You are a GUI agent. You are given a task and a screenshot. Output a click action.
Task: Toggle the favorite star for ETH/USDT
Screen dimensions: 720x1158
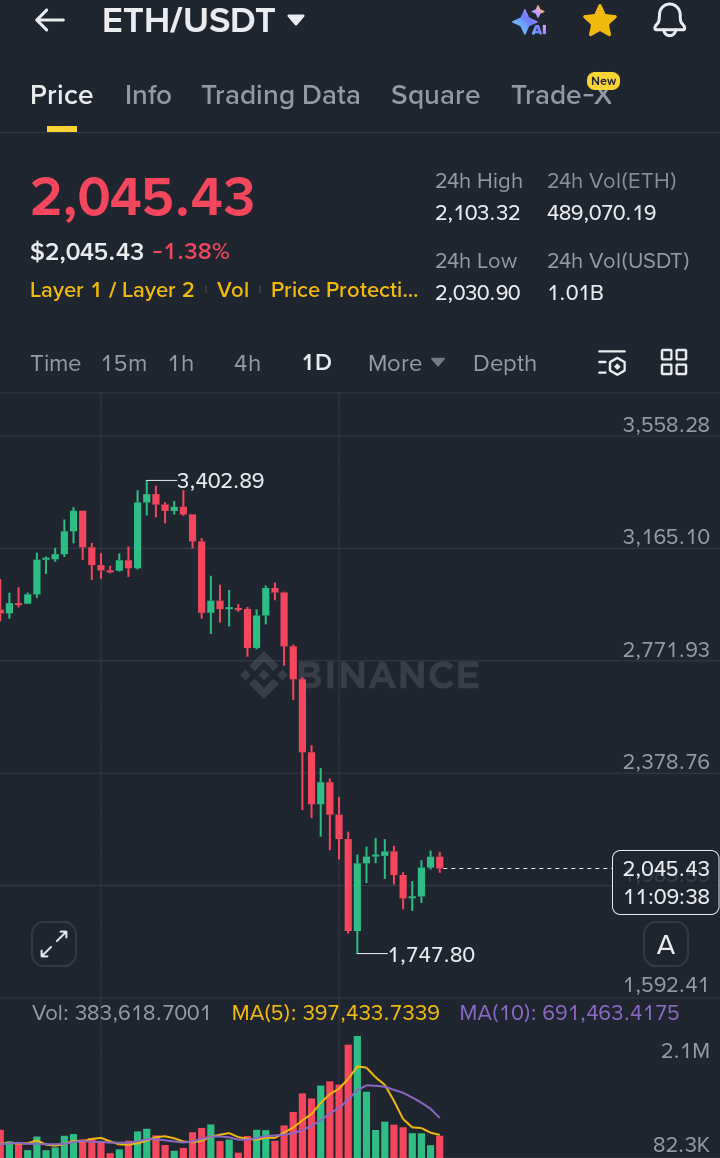(599, 21)
